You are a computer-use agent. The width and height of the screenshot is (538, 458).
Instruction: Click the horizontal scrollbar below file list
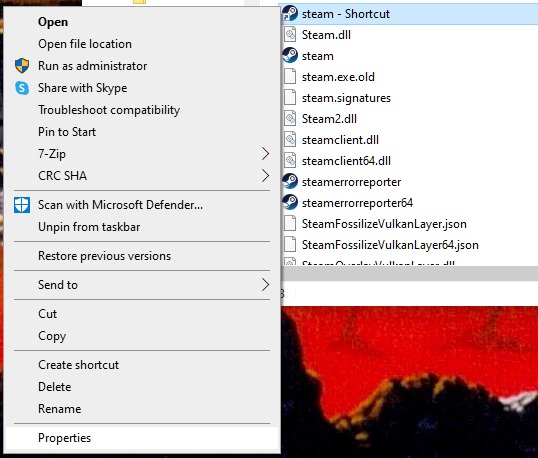[x=409, y=274]
